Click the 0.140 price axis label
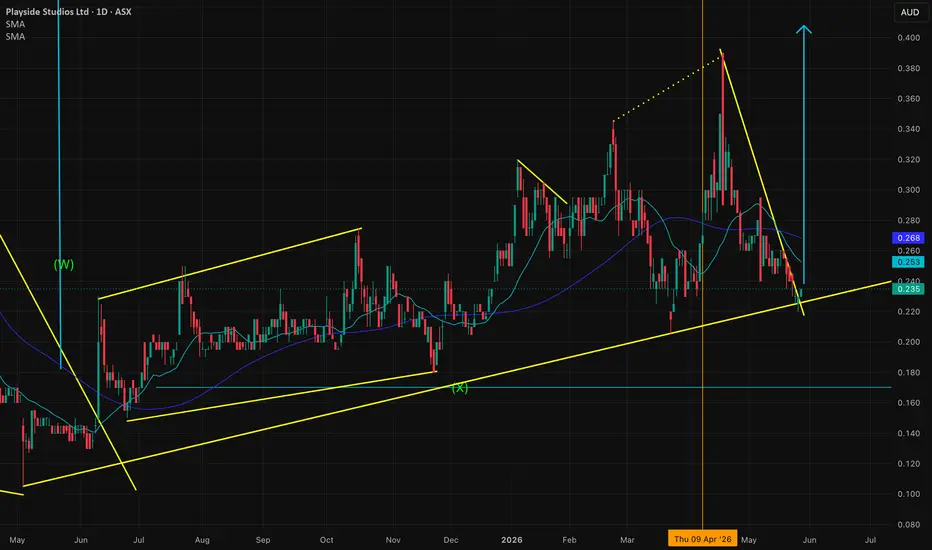Screen dimensions: 932x550 click(x=908, y=433)
